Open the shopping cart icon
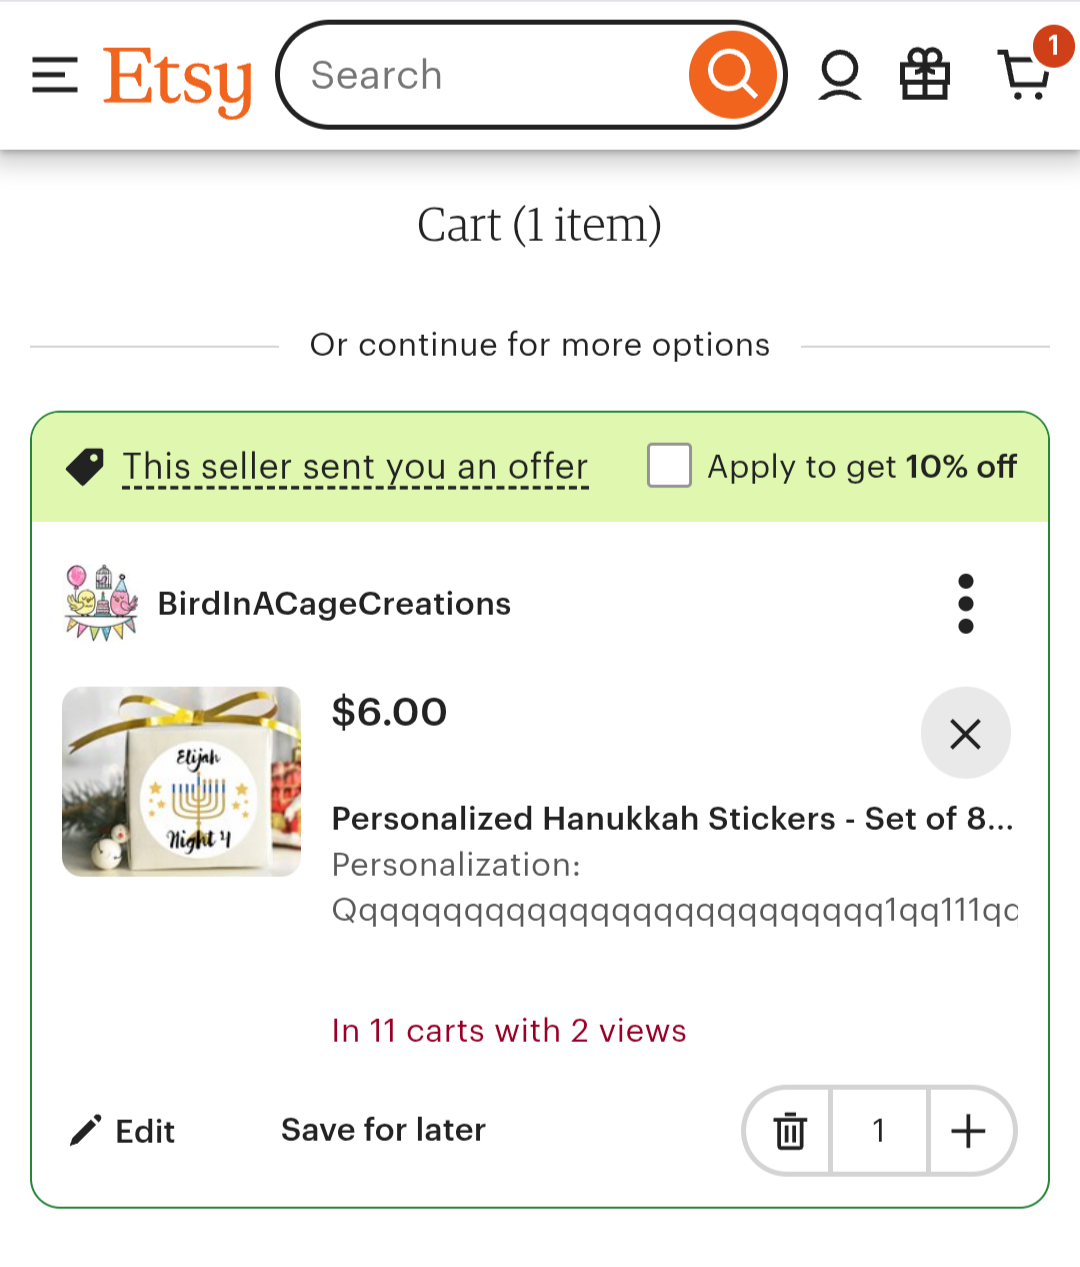The height and width of the screenshot is (1267, 1080). click(1025, 74)
